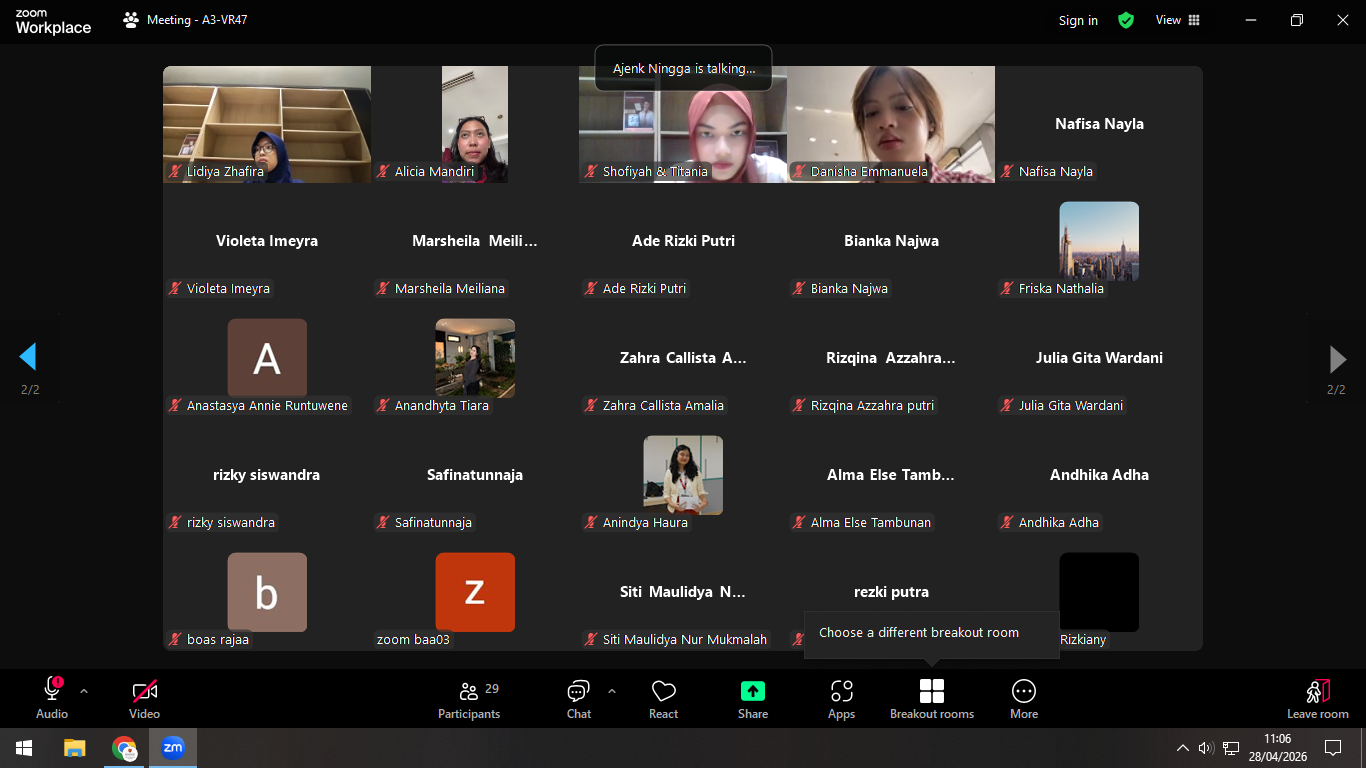The image size is (1366, 768).
Task: Go to previous gallery page arrow
Action: (x=28, y=357)
